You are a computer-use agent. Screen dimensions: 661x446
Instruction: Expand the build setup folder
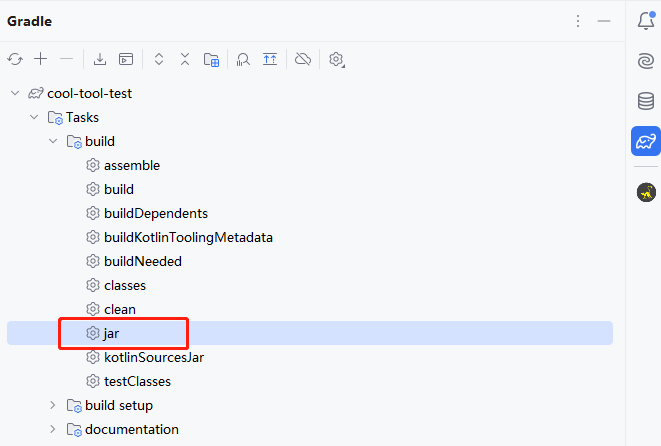pos(53,405)
